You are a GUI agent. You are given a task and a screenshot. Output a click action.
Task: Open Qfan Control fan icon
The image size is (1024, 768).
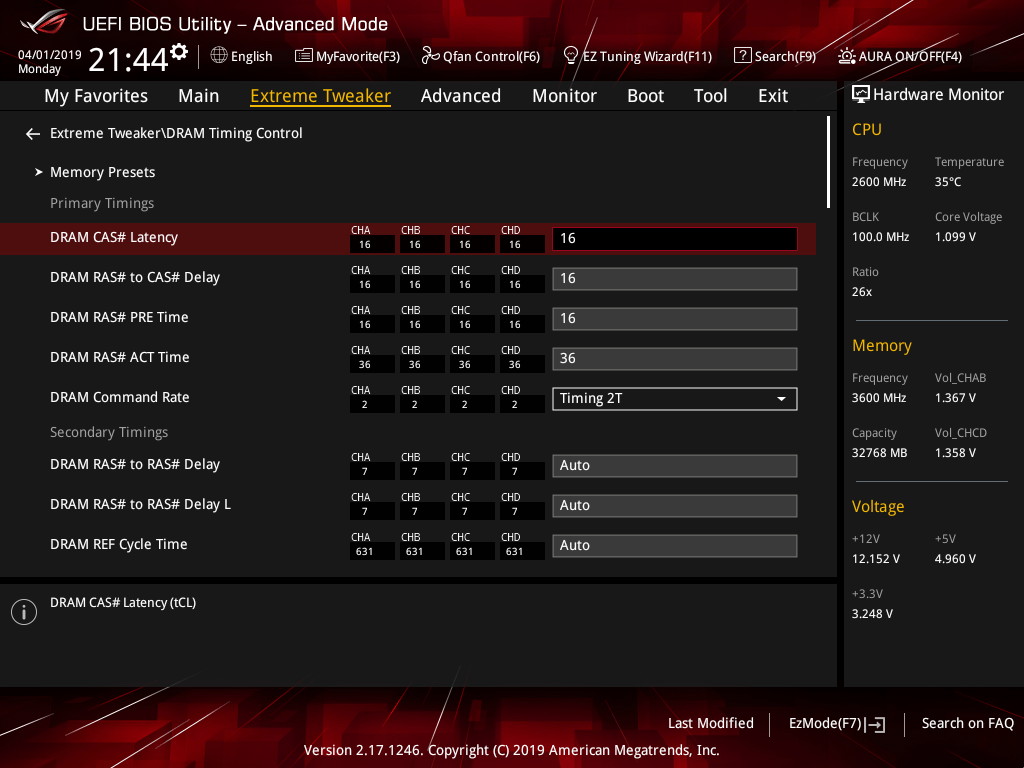point(430,56)
